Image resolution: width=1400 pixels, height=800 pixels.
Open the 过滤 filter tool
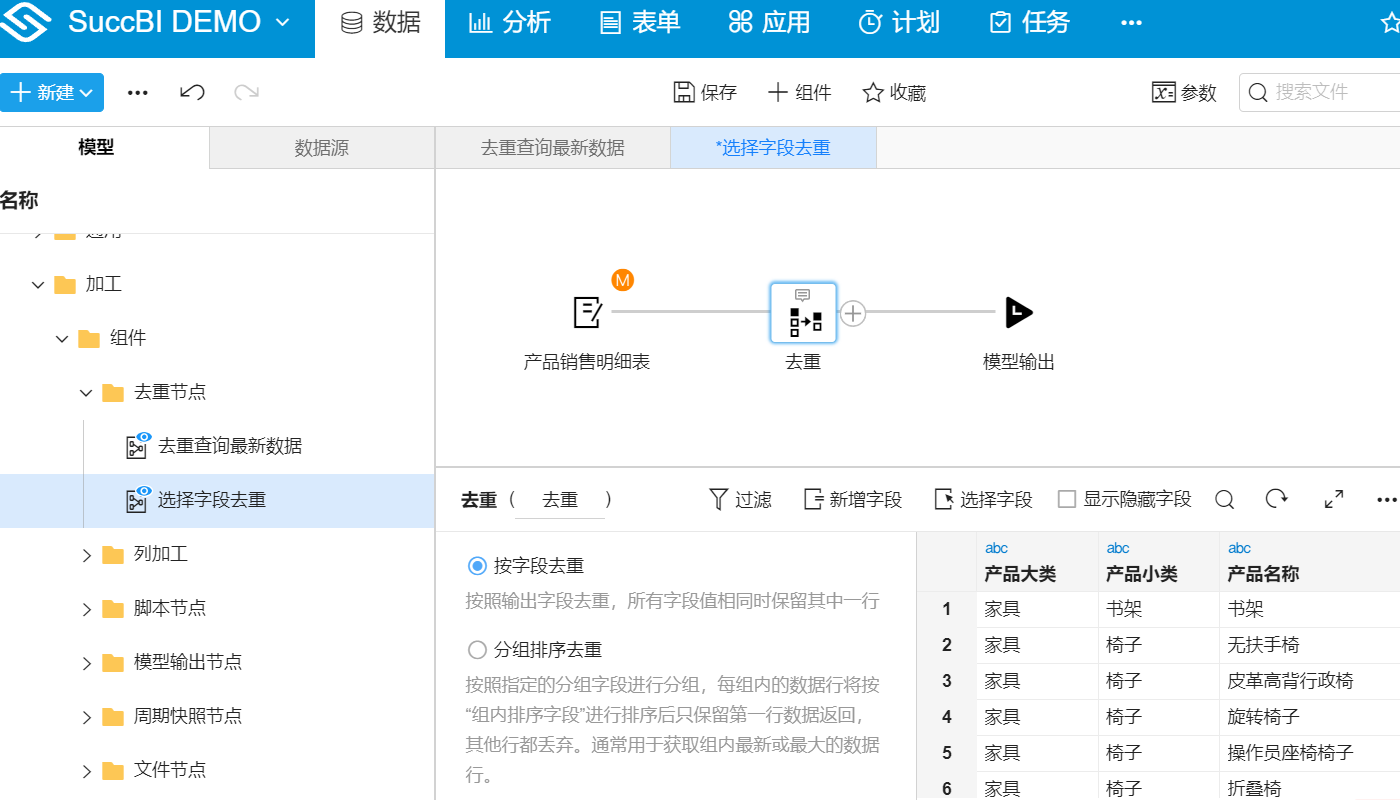click(x=739, y=498)
